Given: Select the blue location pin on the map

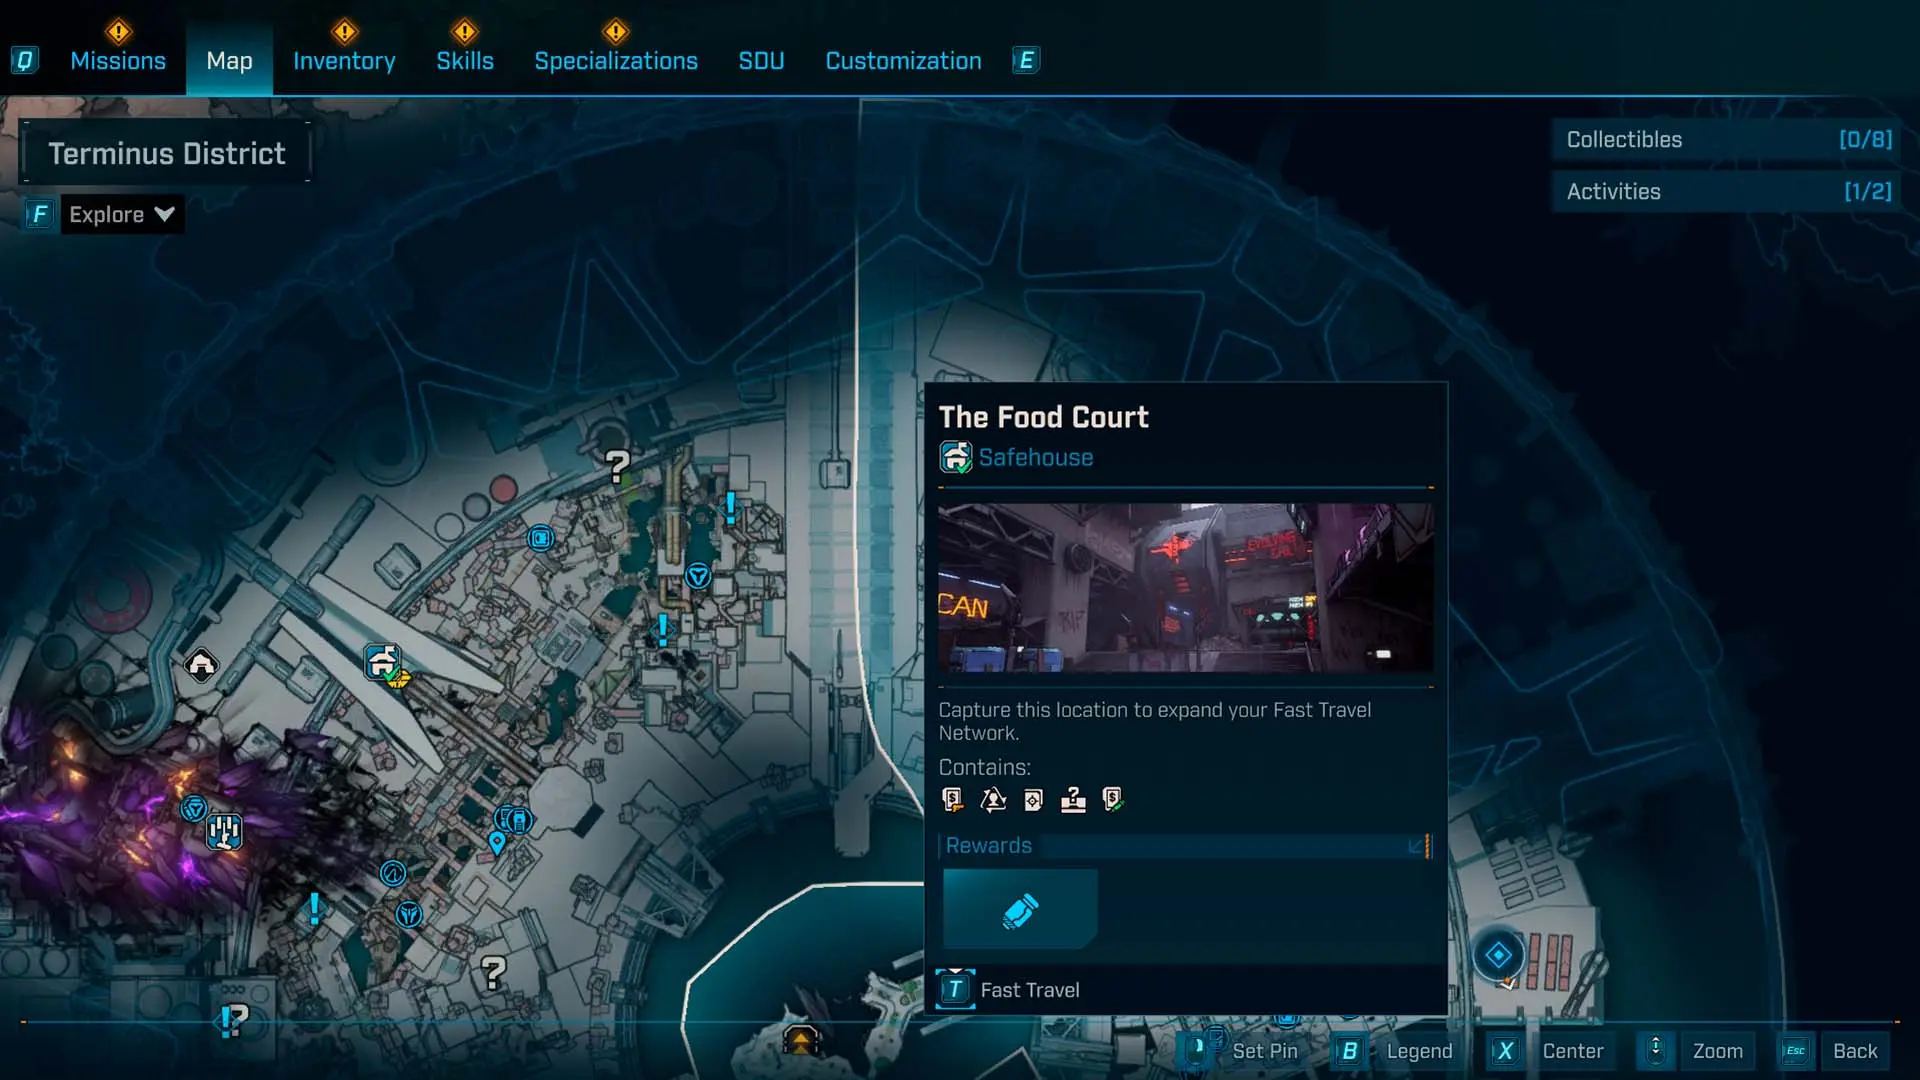Looking at the screenshot, I should pos(496,843).
